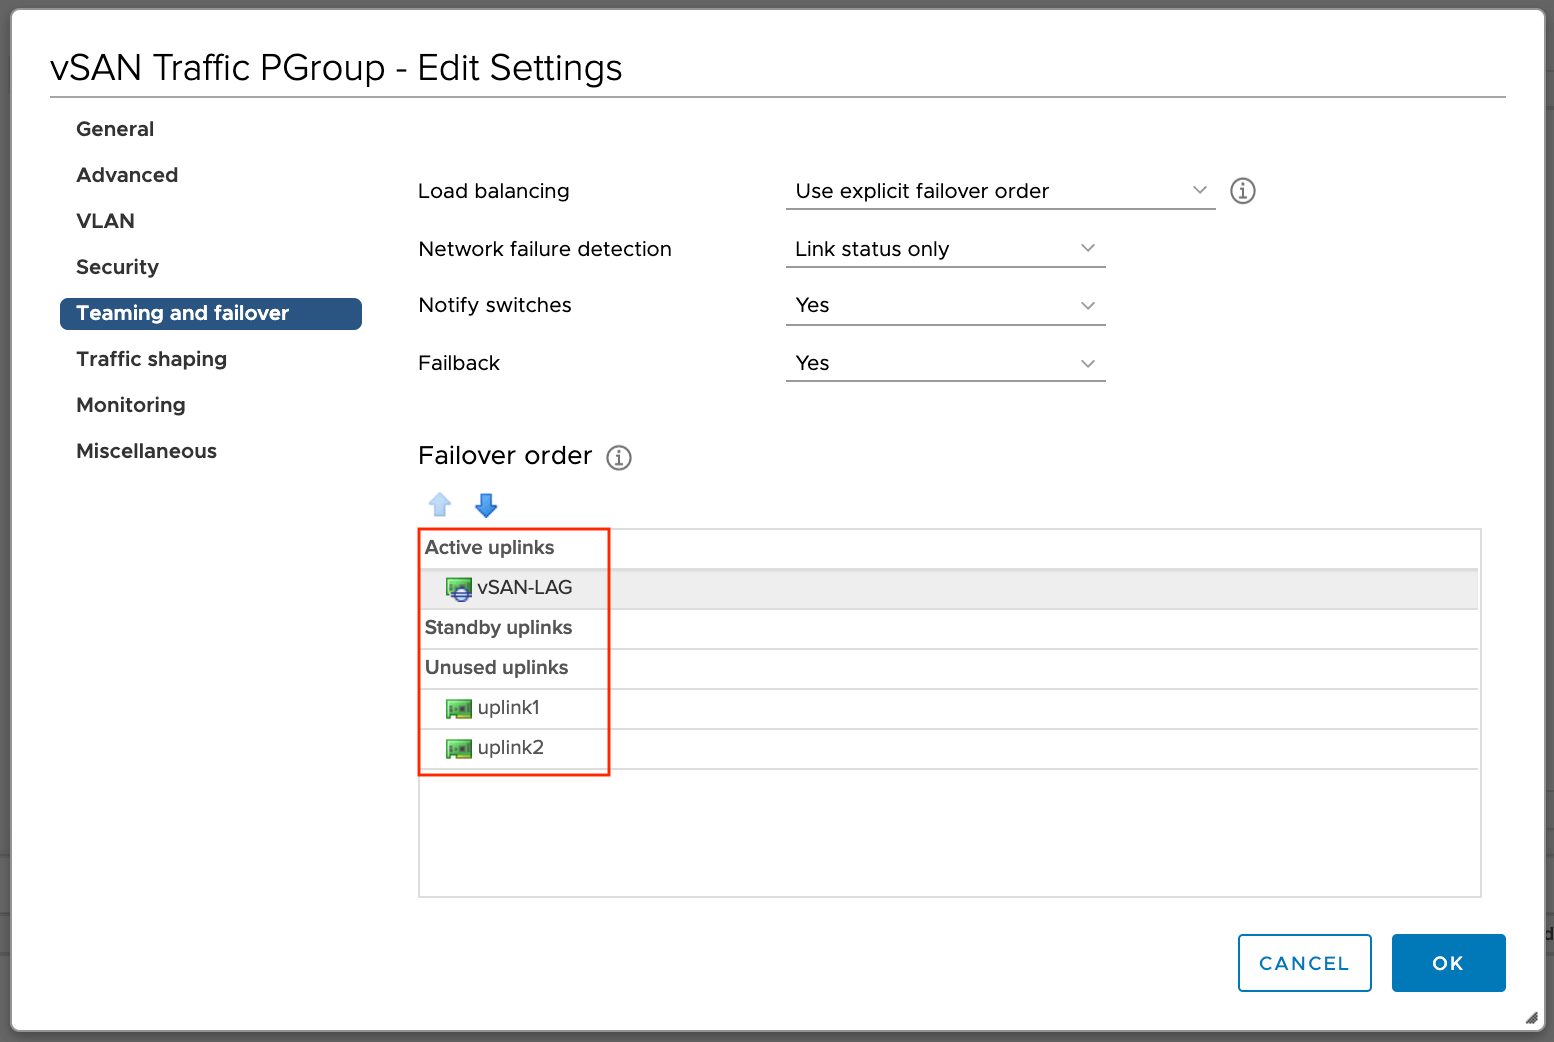1554x1042 pixels.
Task: Click the uplink1 network adapter icon
Action: point(458,709)
